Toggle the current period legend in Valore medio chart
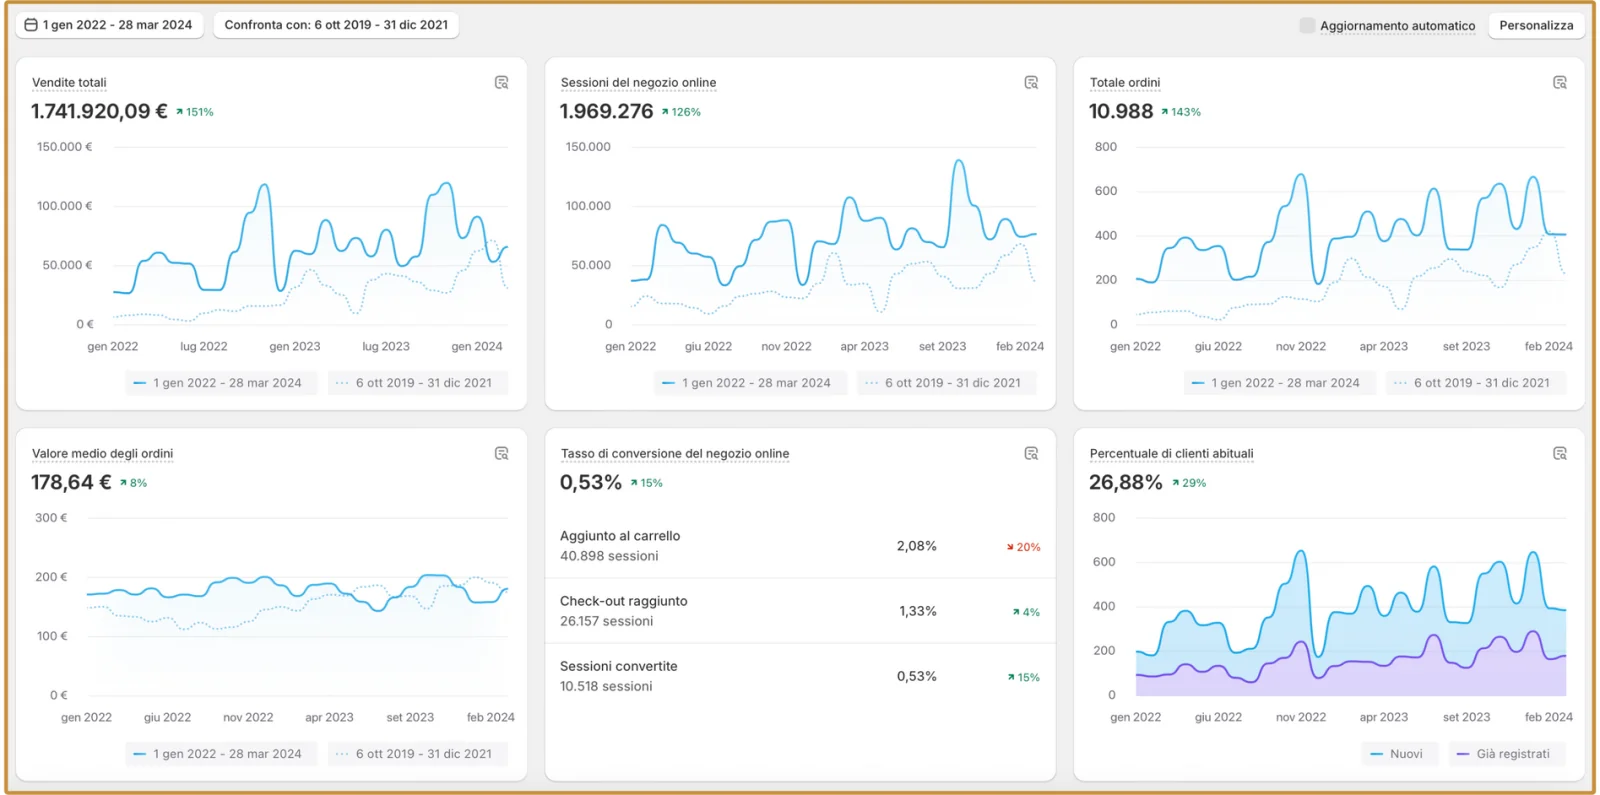Screen dimensions: 1600x795 220,754
